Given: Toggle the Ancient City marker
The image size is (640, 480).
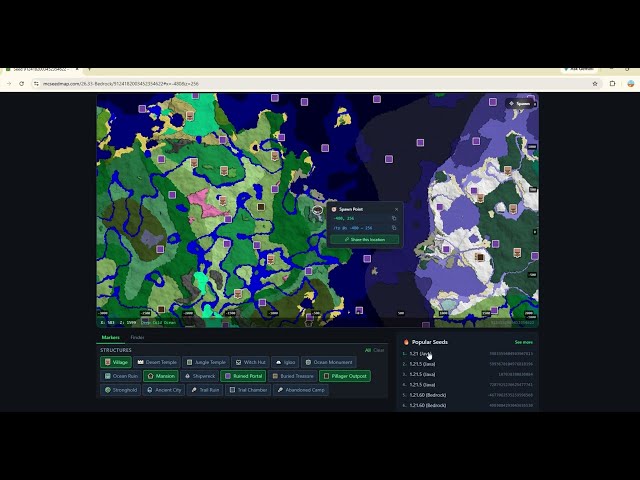Looking at the screenshot, I should [x=164, y=390].
